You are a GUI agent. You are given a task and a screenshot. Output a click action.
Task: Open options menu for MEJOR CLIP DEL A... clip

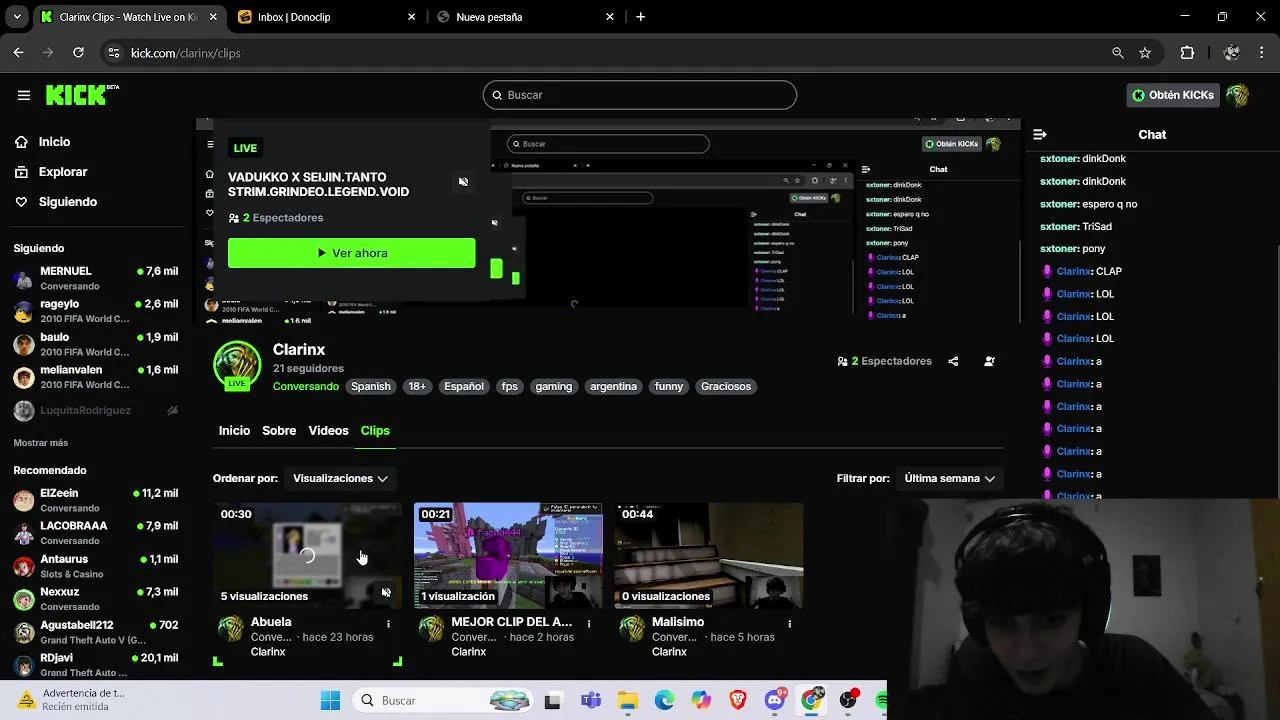pyautogui.click(x=588, y=624)
